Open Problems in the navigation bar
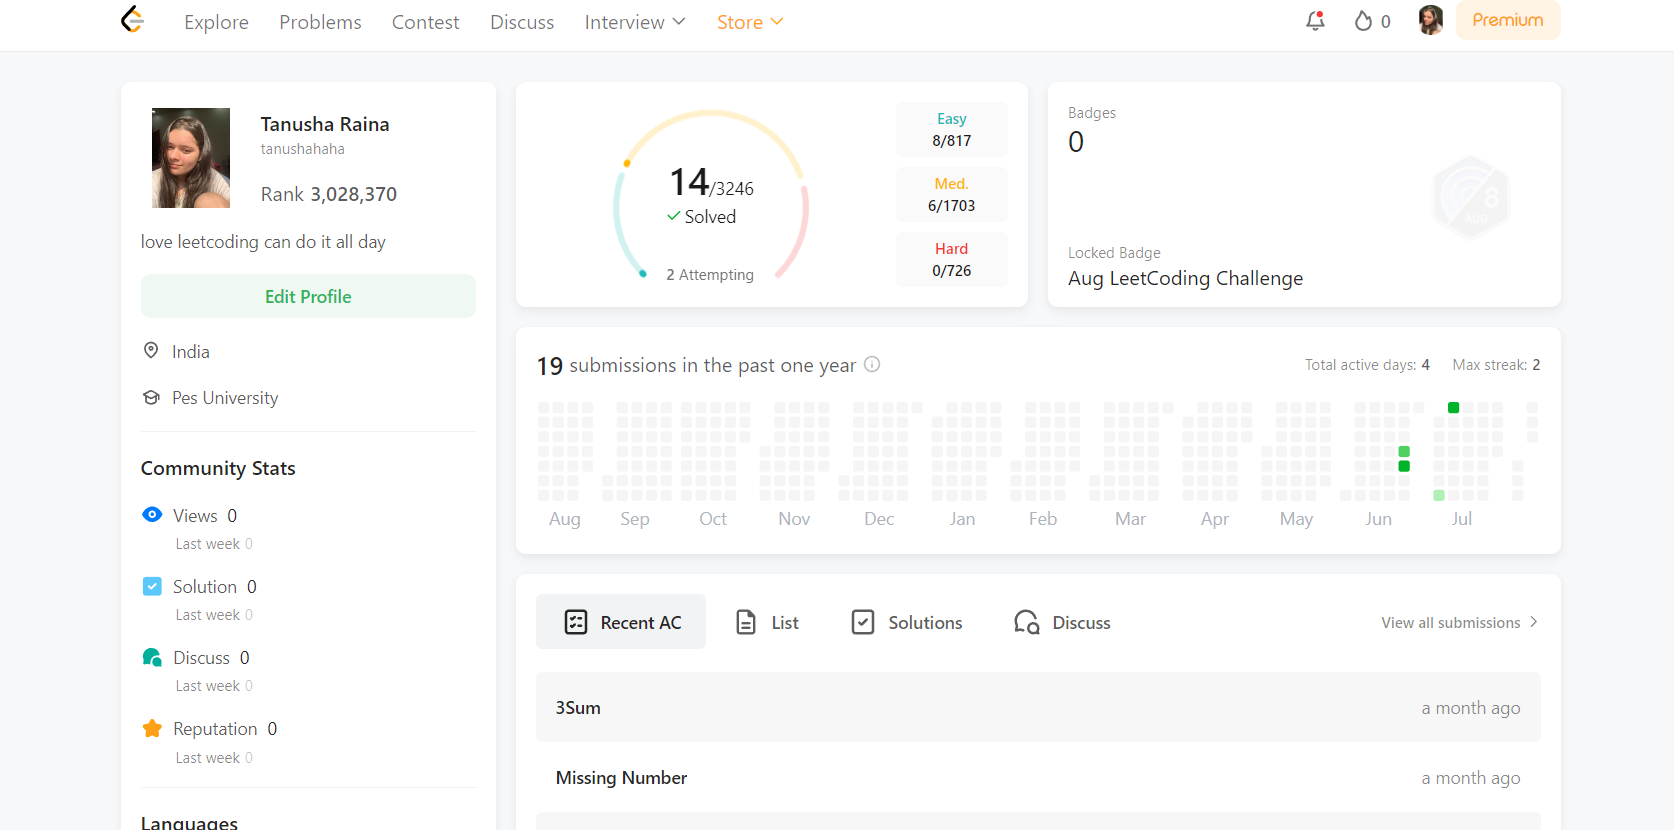Screen dimensions: 1674x830 320,22
